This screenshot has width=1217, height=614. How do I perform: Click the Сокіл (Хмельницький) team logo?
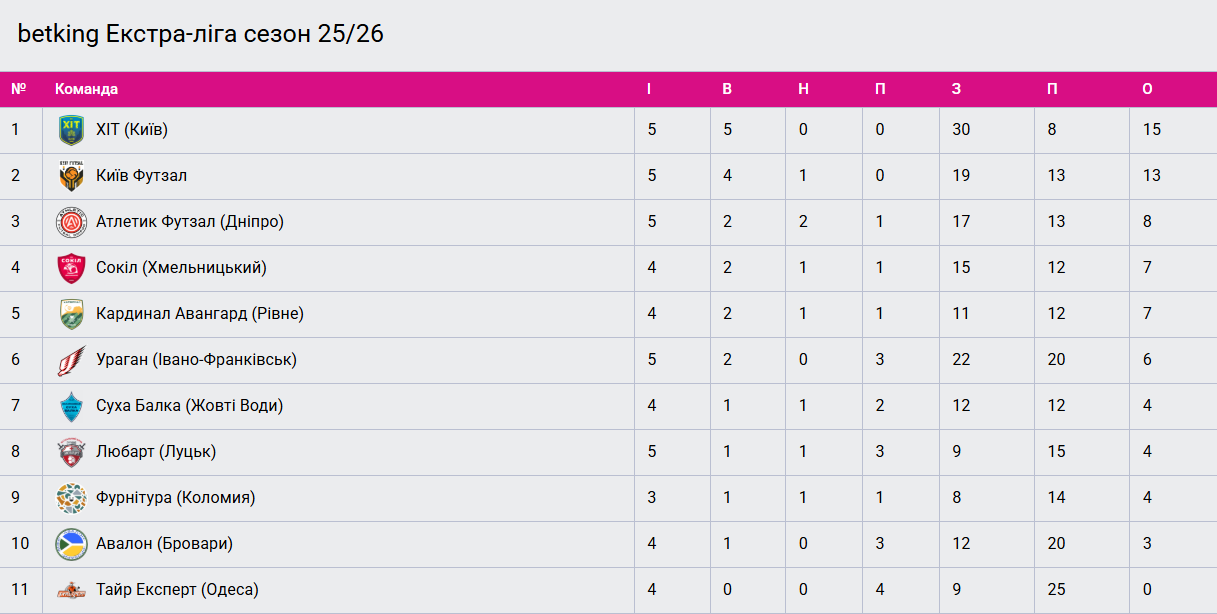(x=71, y=268)
